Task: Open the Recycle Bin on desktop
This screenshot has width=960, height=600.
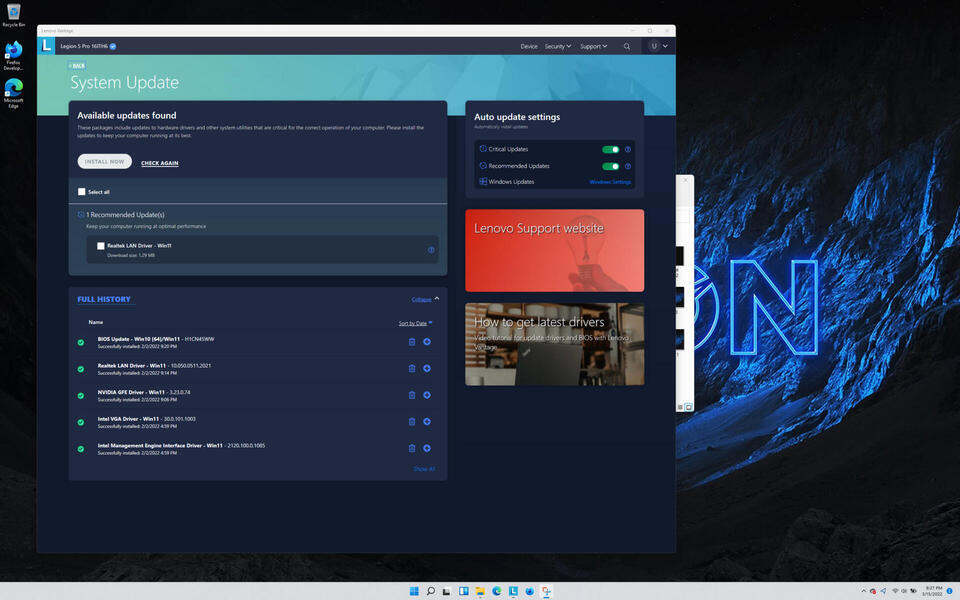Action: 13,15
